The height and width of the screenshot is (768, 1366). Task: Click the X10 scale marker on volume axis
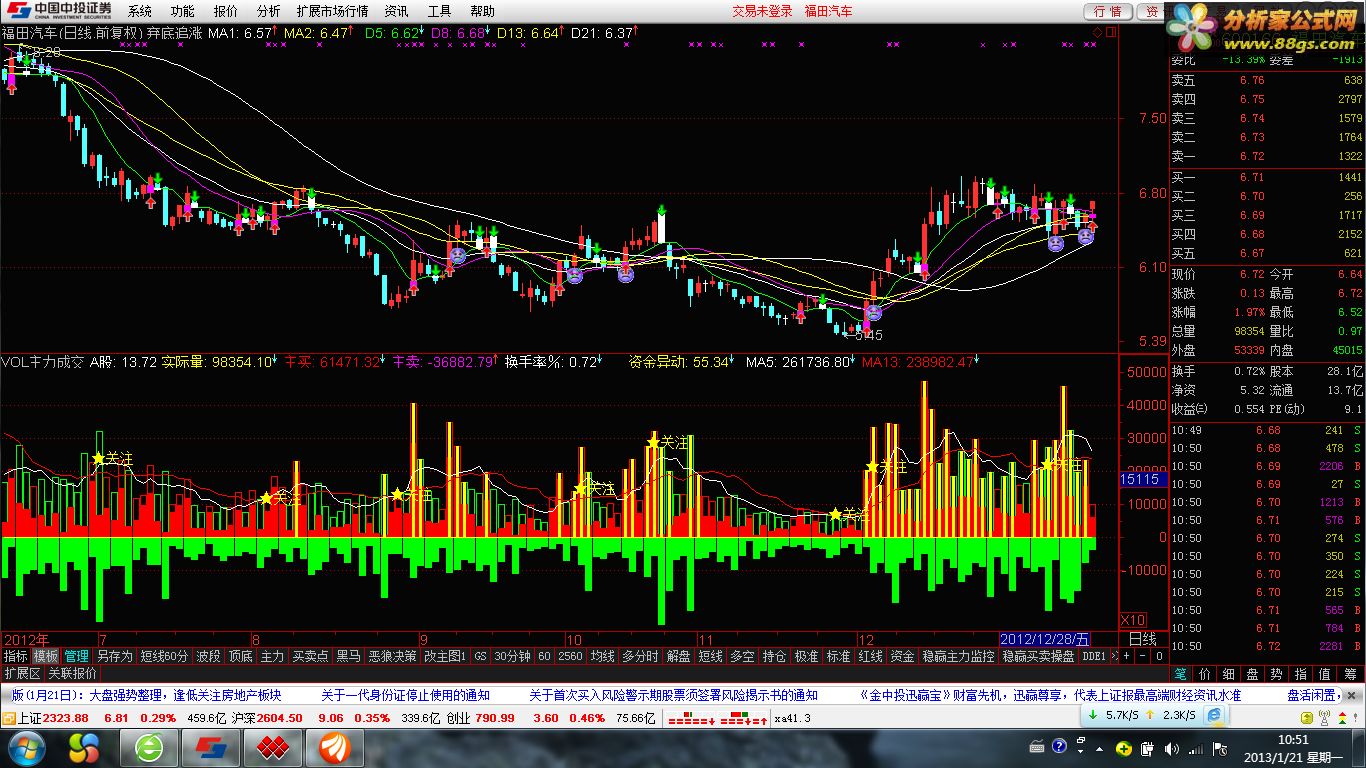(1132, 619)
